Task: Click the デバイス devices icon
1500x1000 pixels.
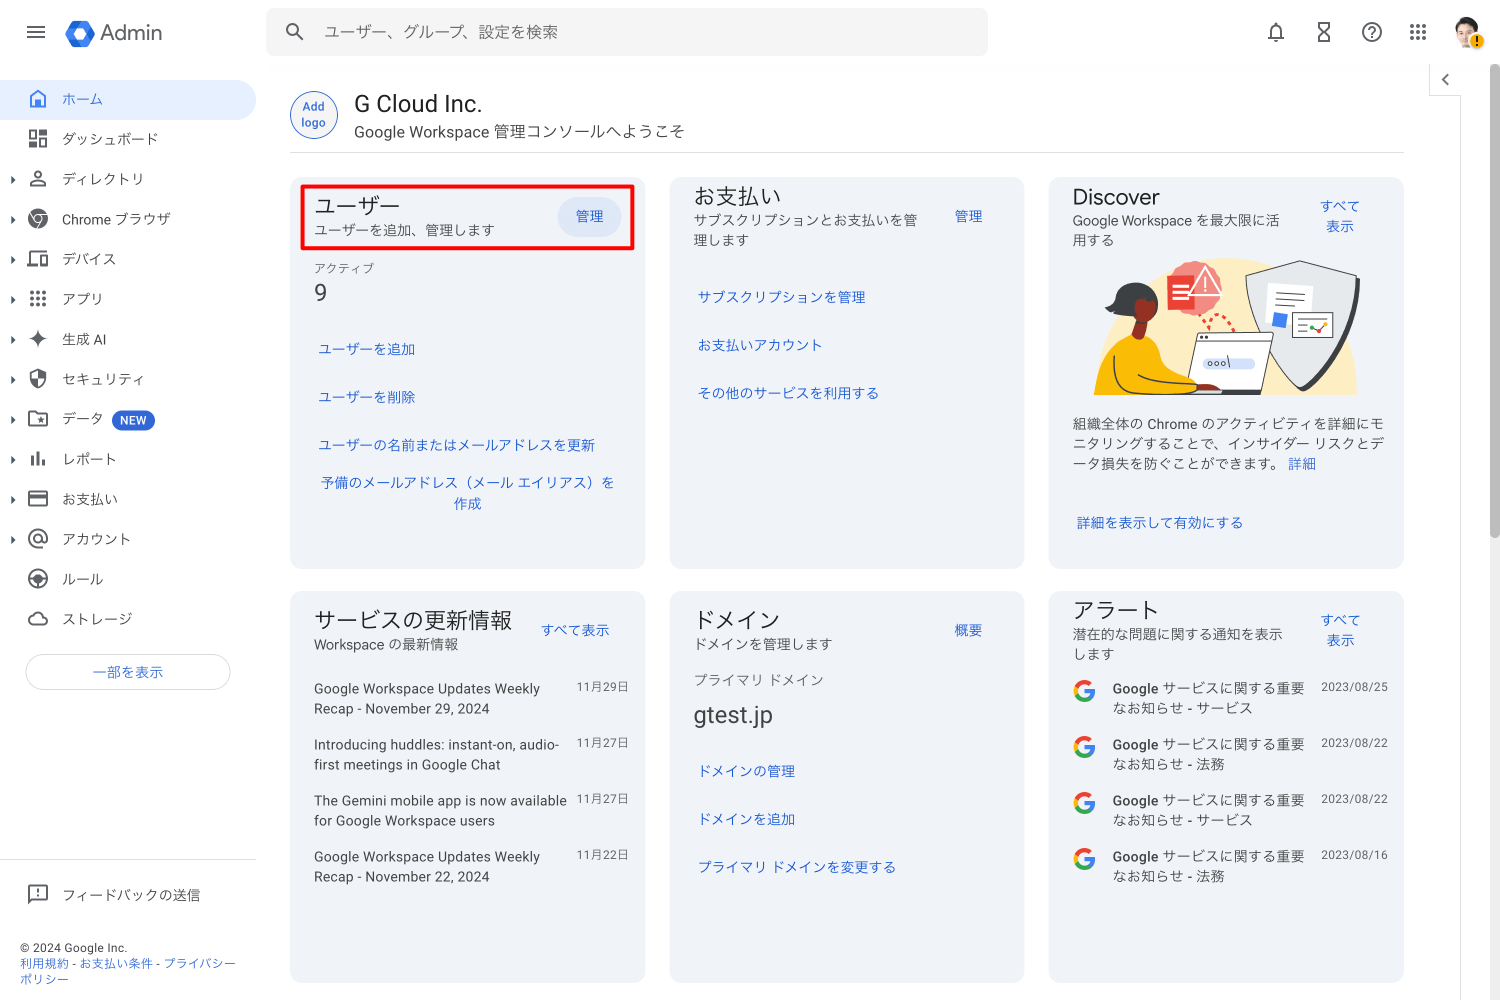Action: point(38,259)
